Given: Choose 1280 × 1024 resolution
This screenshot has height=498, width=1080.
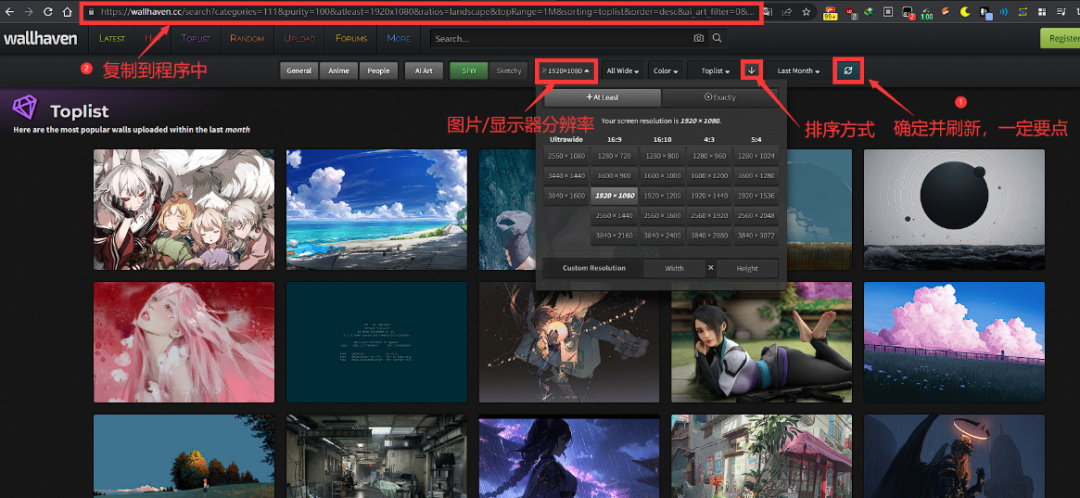Looking at the screenshot, I should (756, 156).
